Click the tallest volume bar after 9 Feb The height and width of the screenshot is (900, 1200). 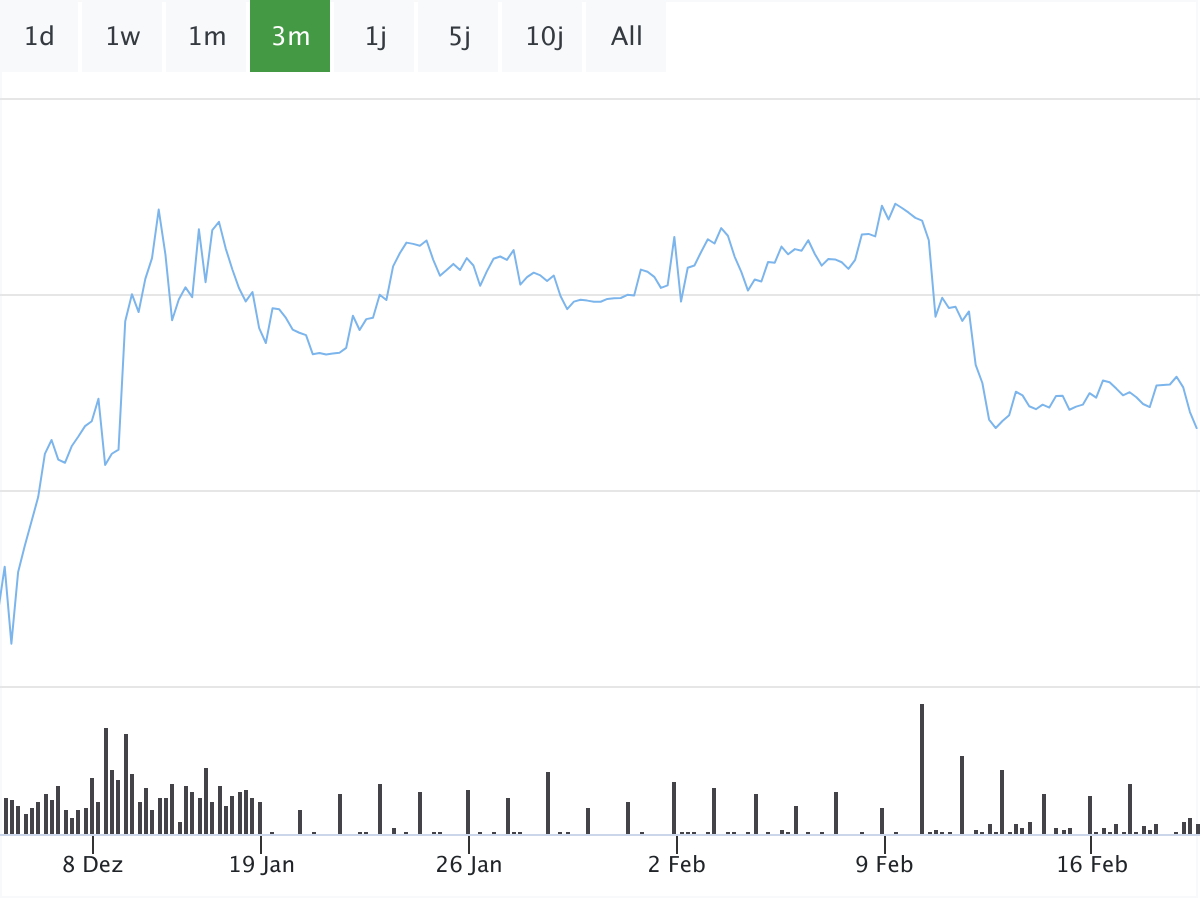click(x=922, y=769)
